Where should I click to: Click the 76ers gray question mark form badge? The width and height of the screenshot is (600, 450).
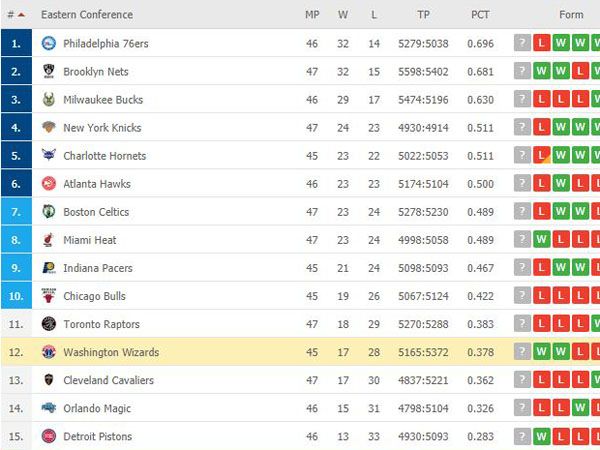(522, 43)
